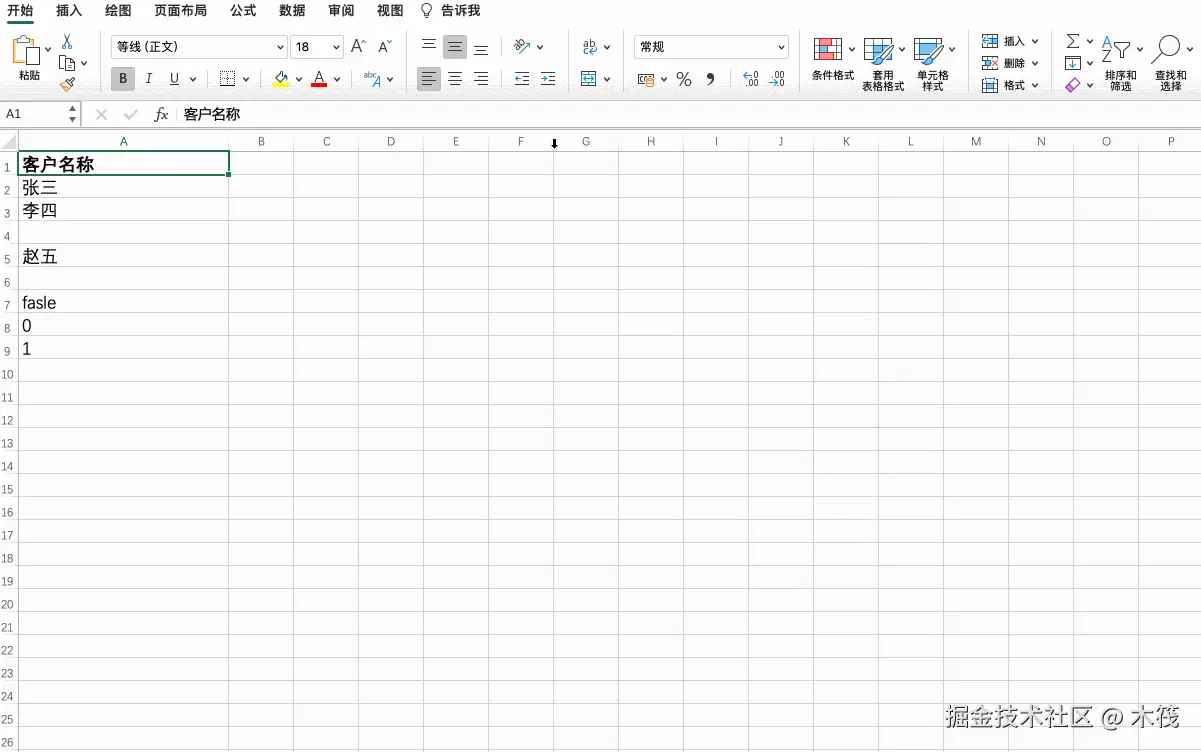Expand the Paste options arrow
Screen dimensions: 1201x752
(x=47, y=49)
